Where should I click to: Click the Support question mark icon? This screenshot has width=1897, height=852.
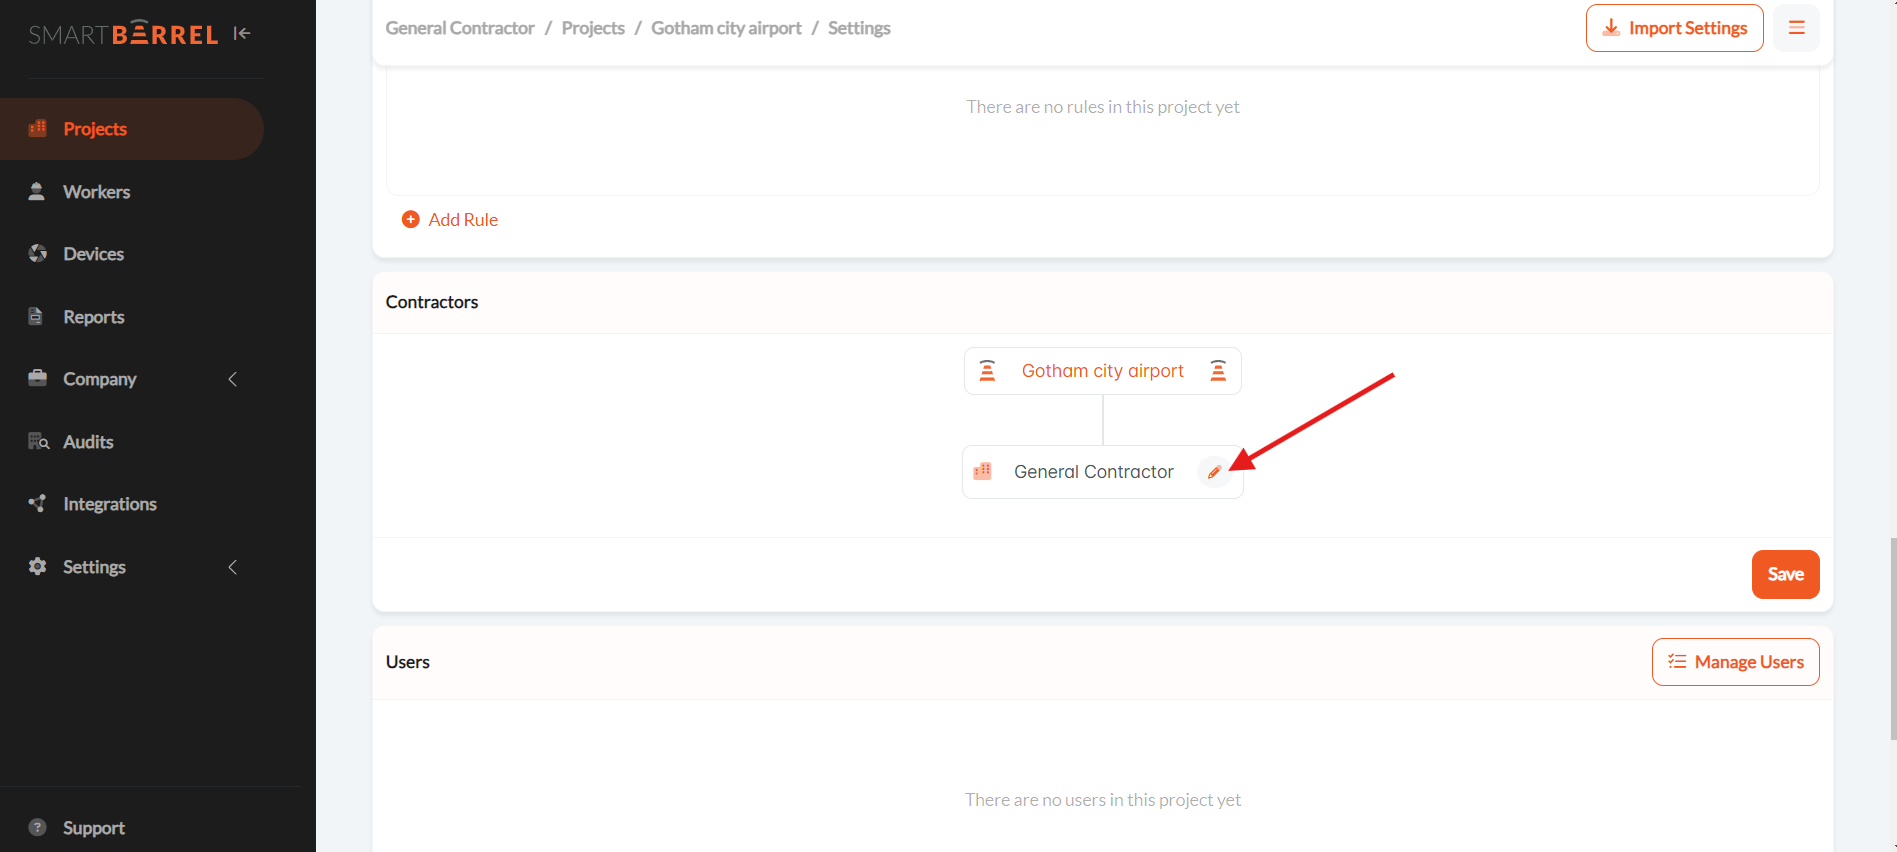[38, 827]
